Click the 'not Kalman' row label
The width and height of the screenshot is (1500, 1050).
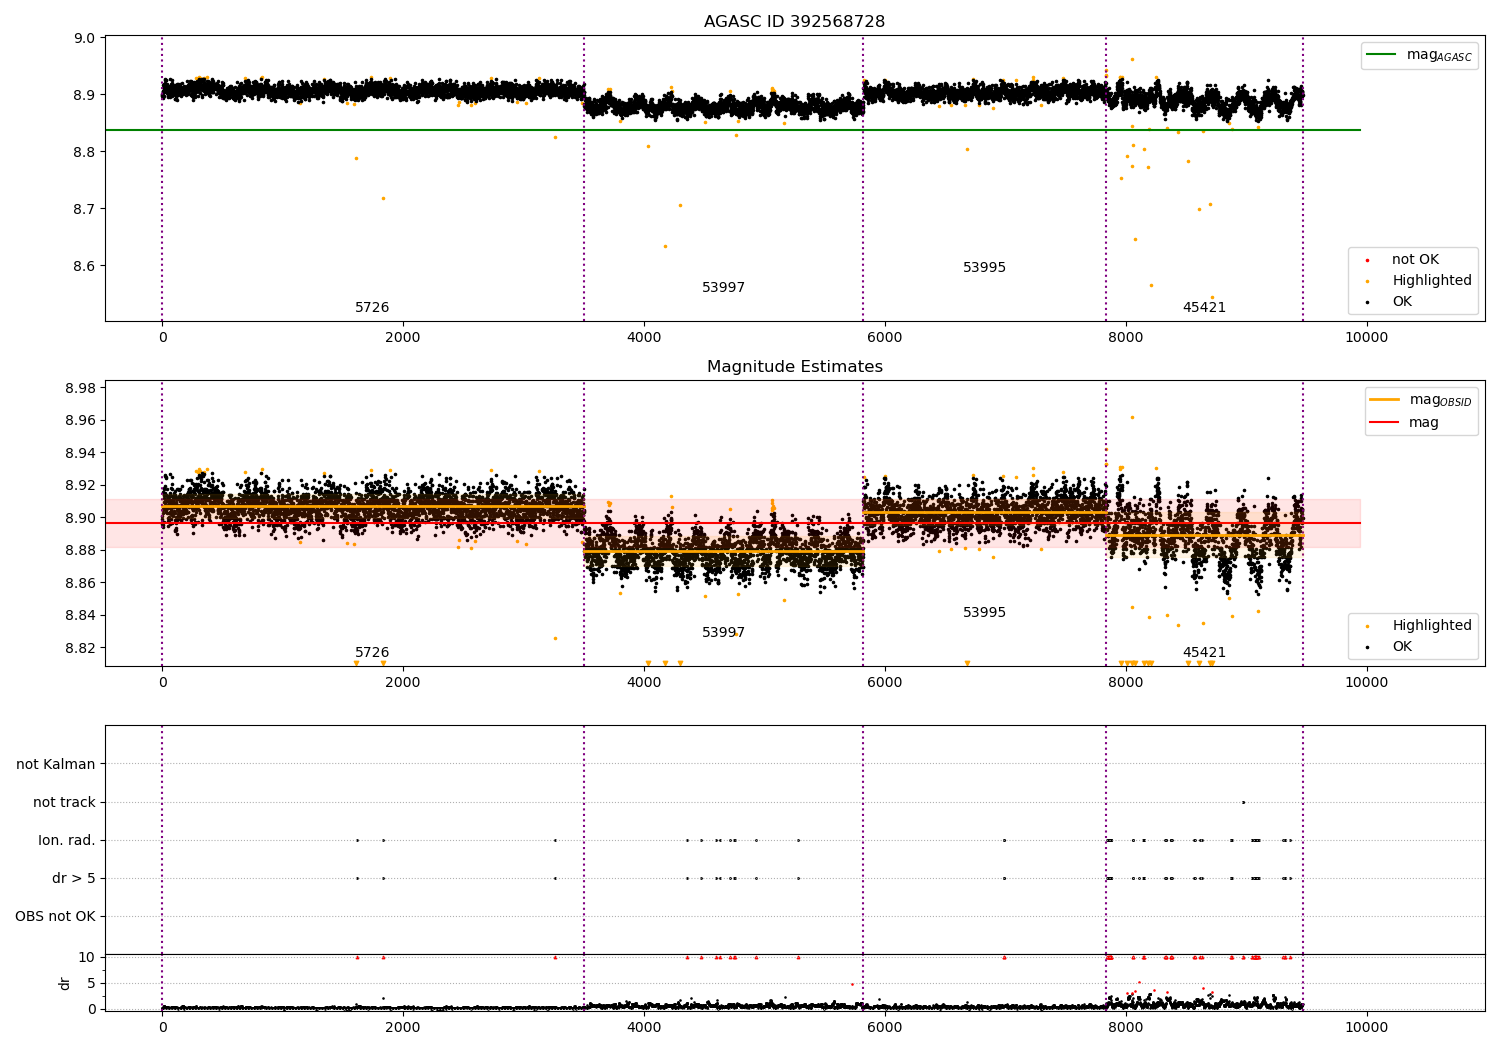(x=56, y=765)
